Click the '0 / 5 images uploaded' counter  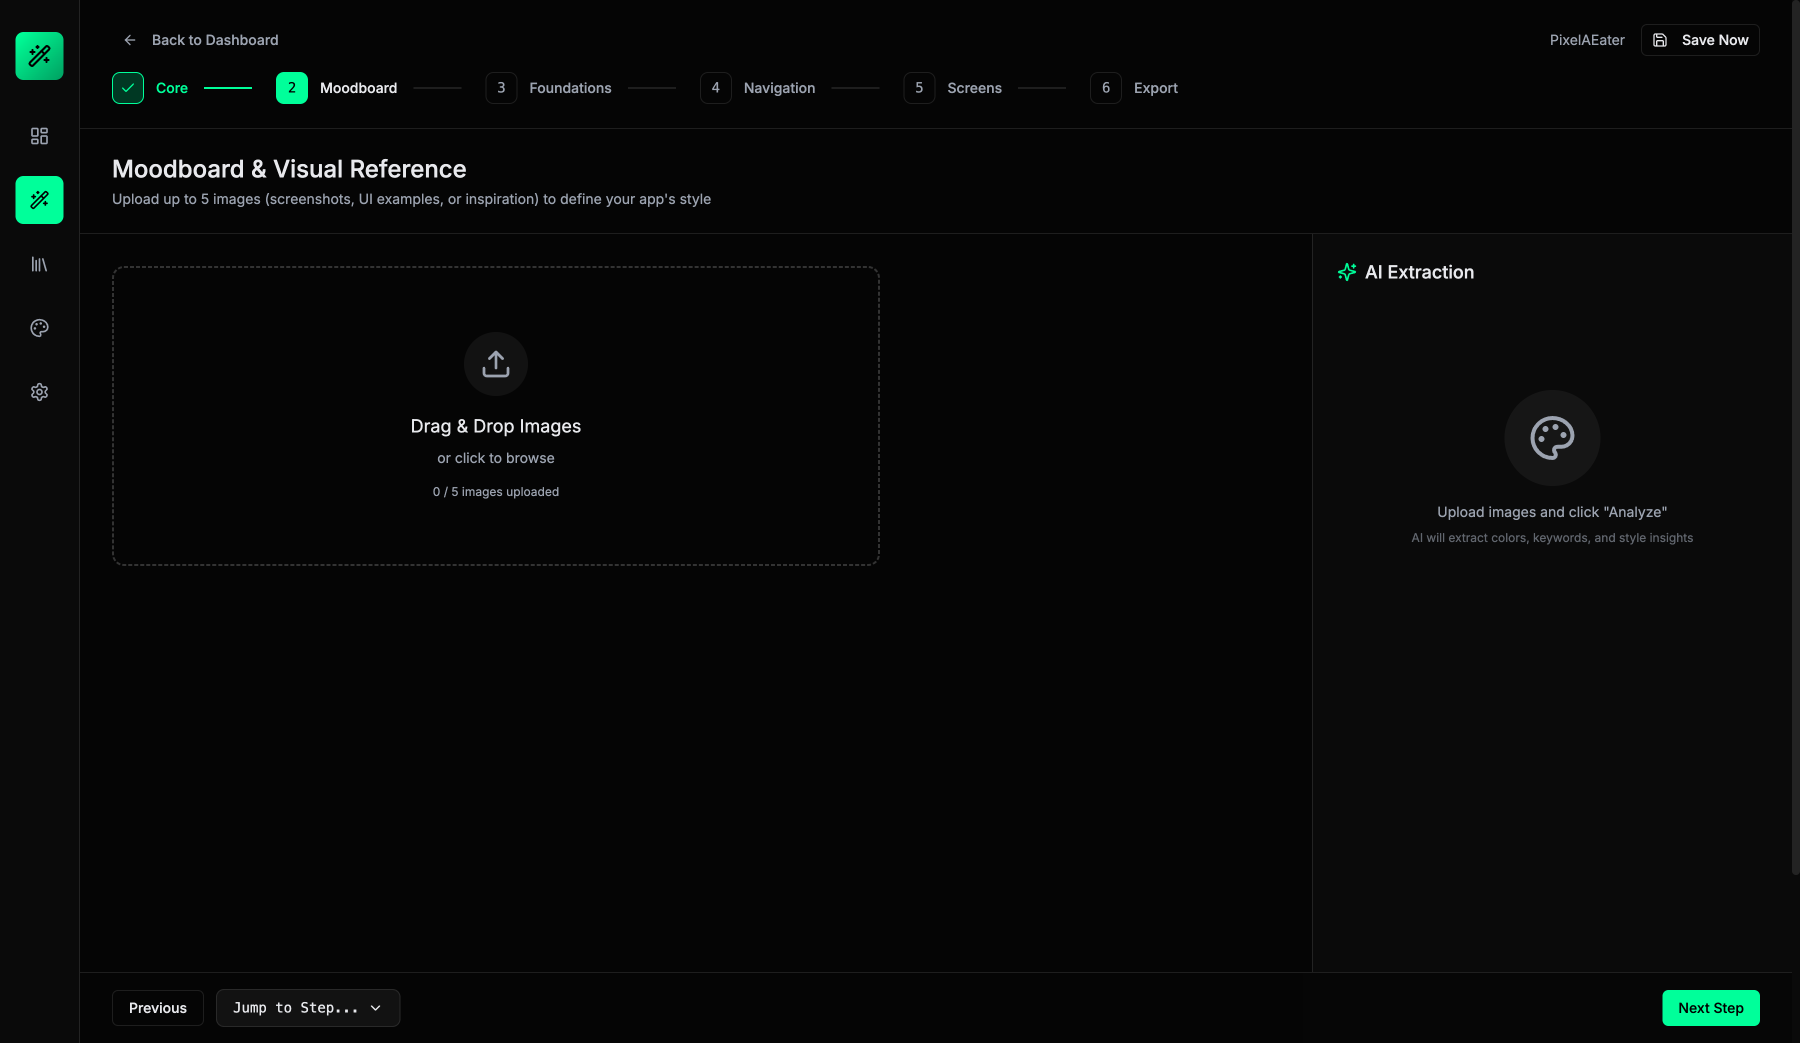click(x=496, y=492)
